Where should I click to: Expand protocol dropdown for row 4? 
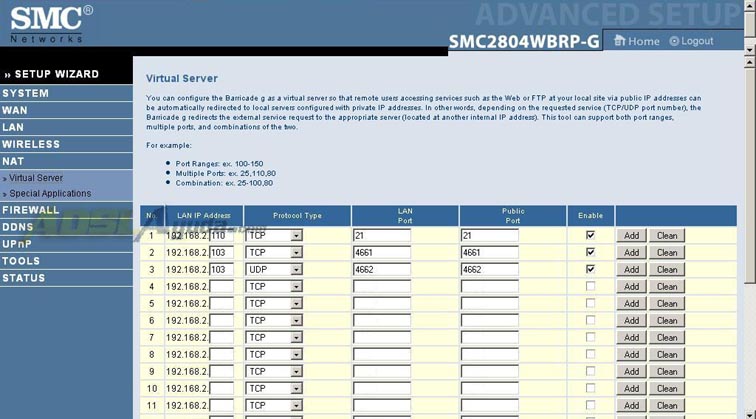(274, 286)
